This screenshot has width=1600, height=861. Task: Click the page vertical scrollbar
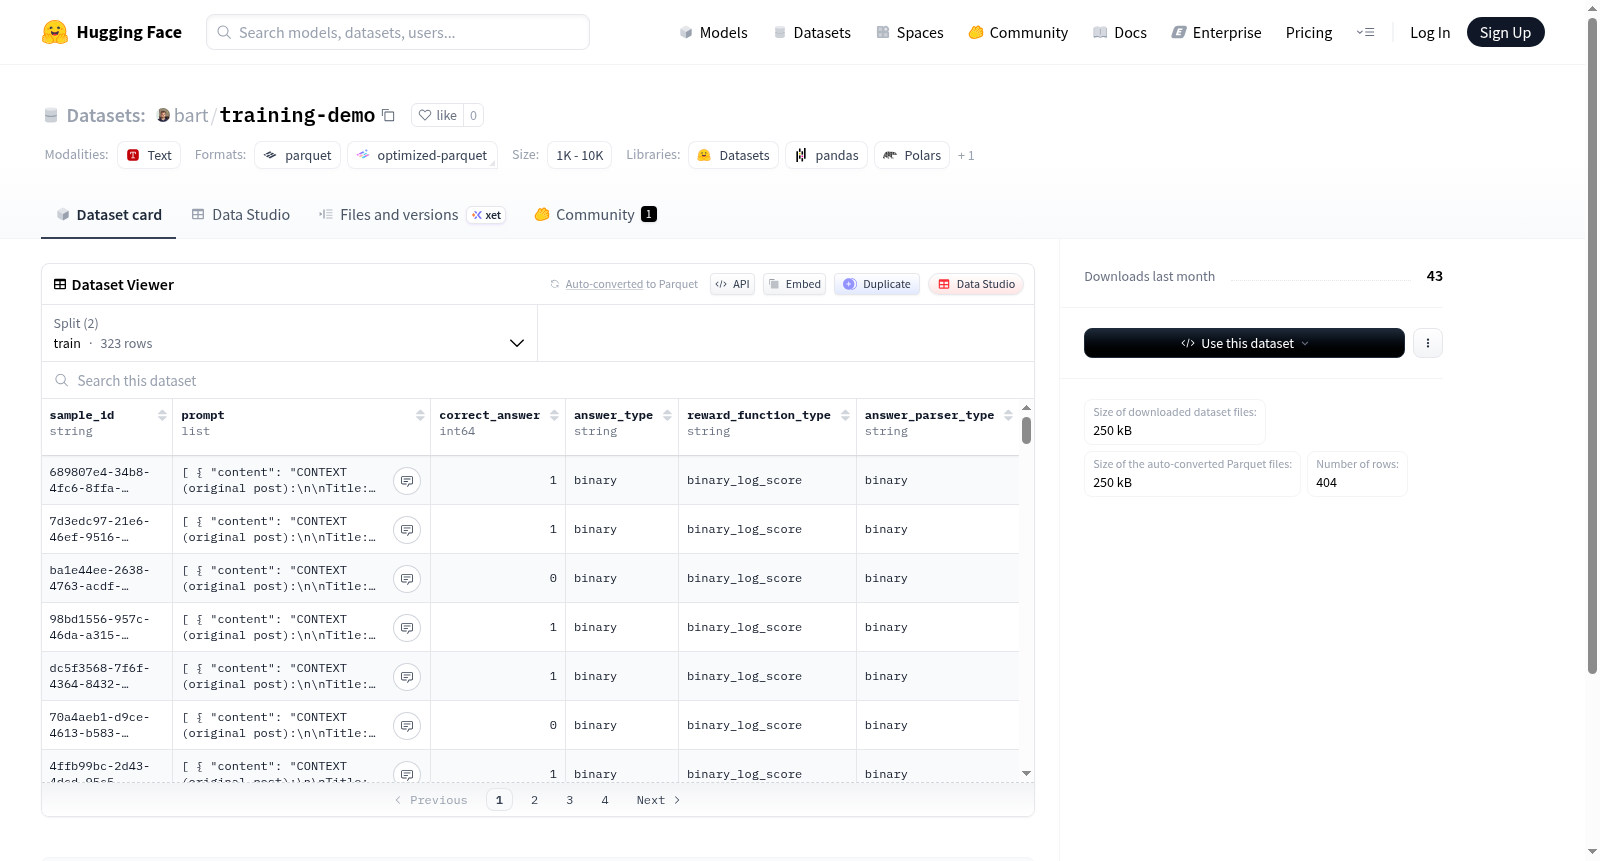pos(1592,345)
